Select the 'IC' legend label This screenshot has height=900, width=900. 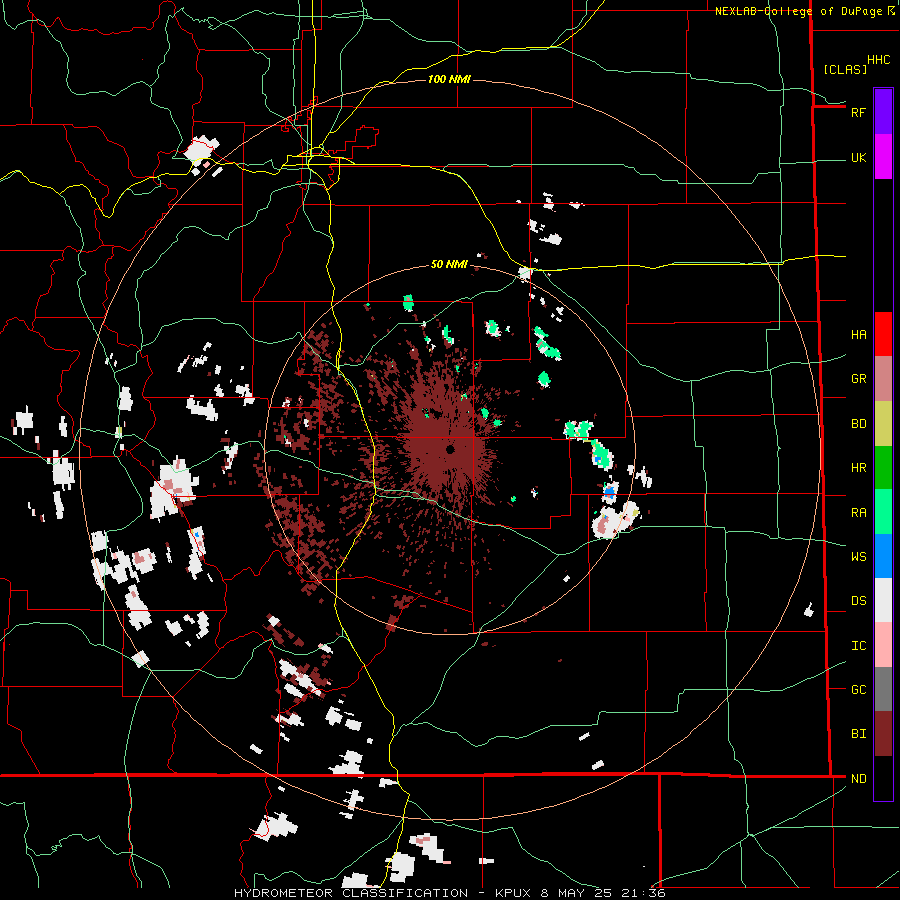[x=858, y=646]
